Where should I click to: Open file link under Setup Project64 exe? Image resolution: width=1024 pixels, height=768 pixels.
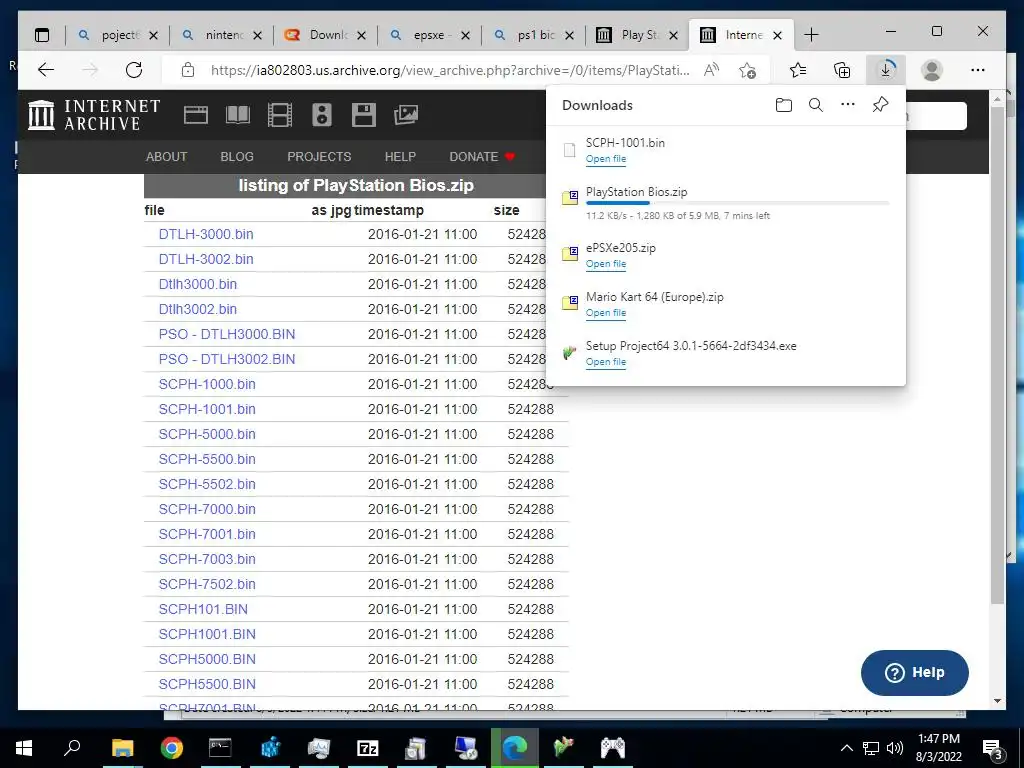click(606, 362)
